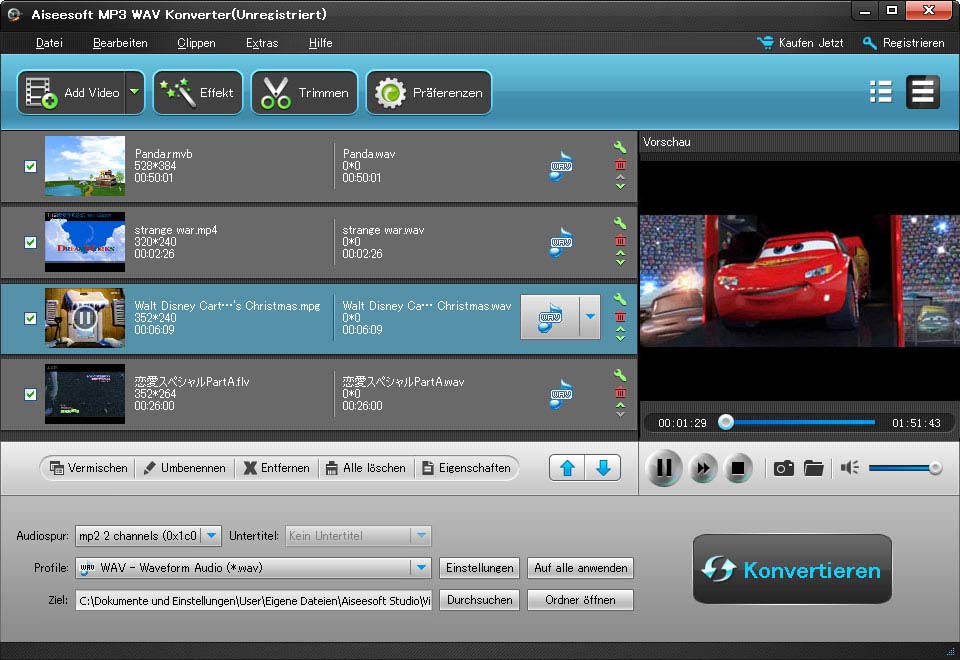Click the Vermischen button
This screenshot has height=660, width=960.
88,468
